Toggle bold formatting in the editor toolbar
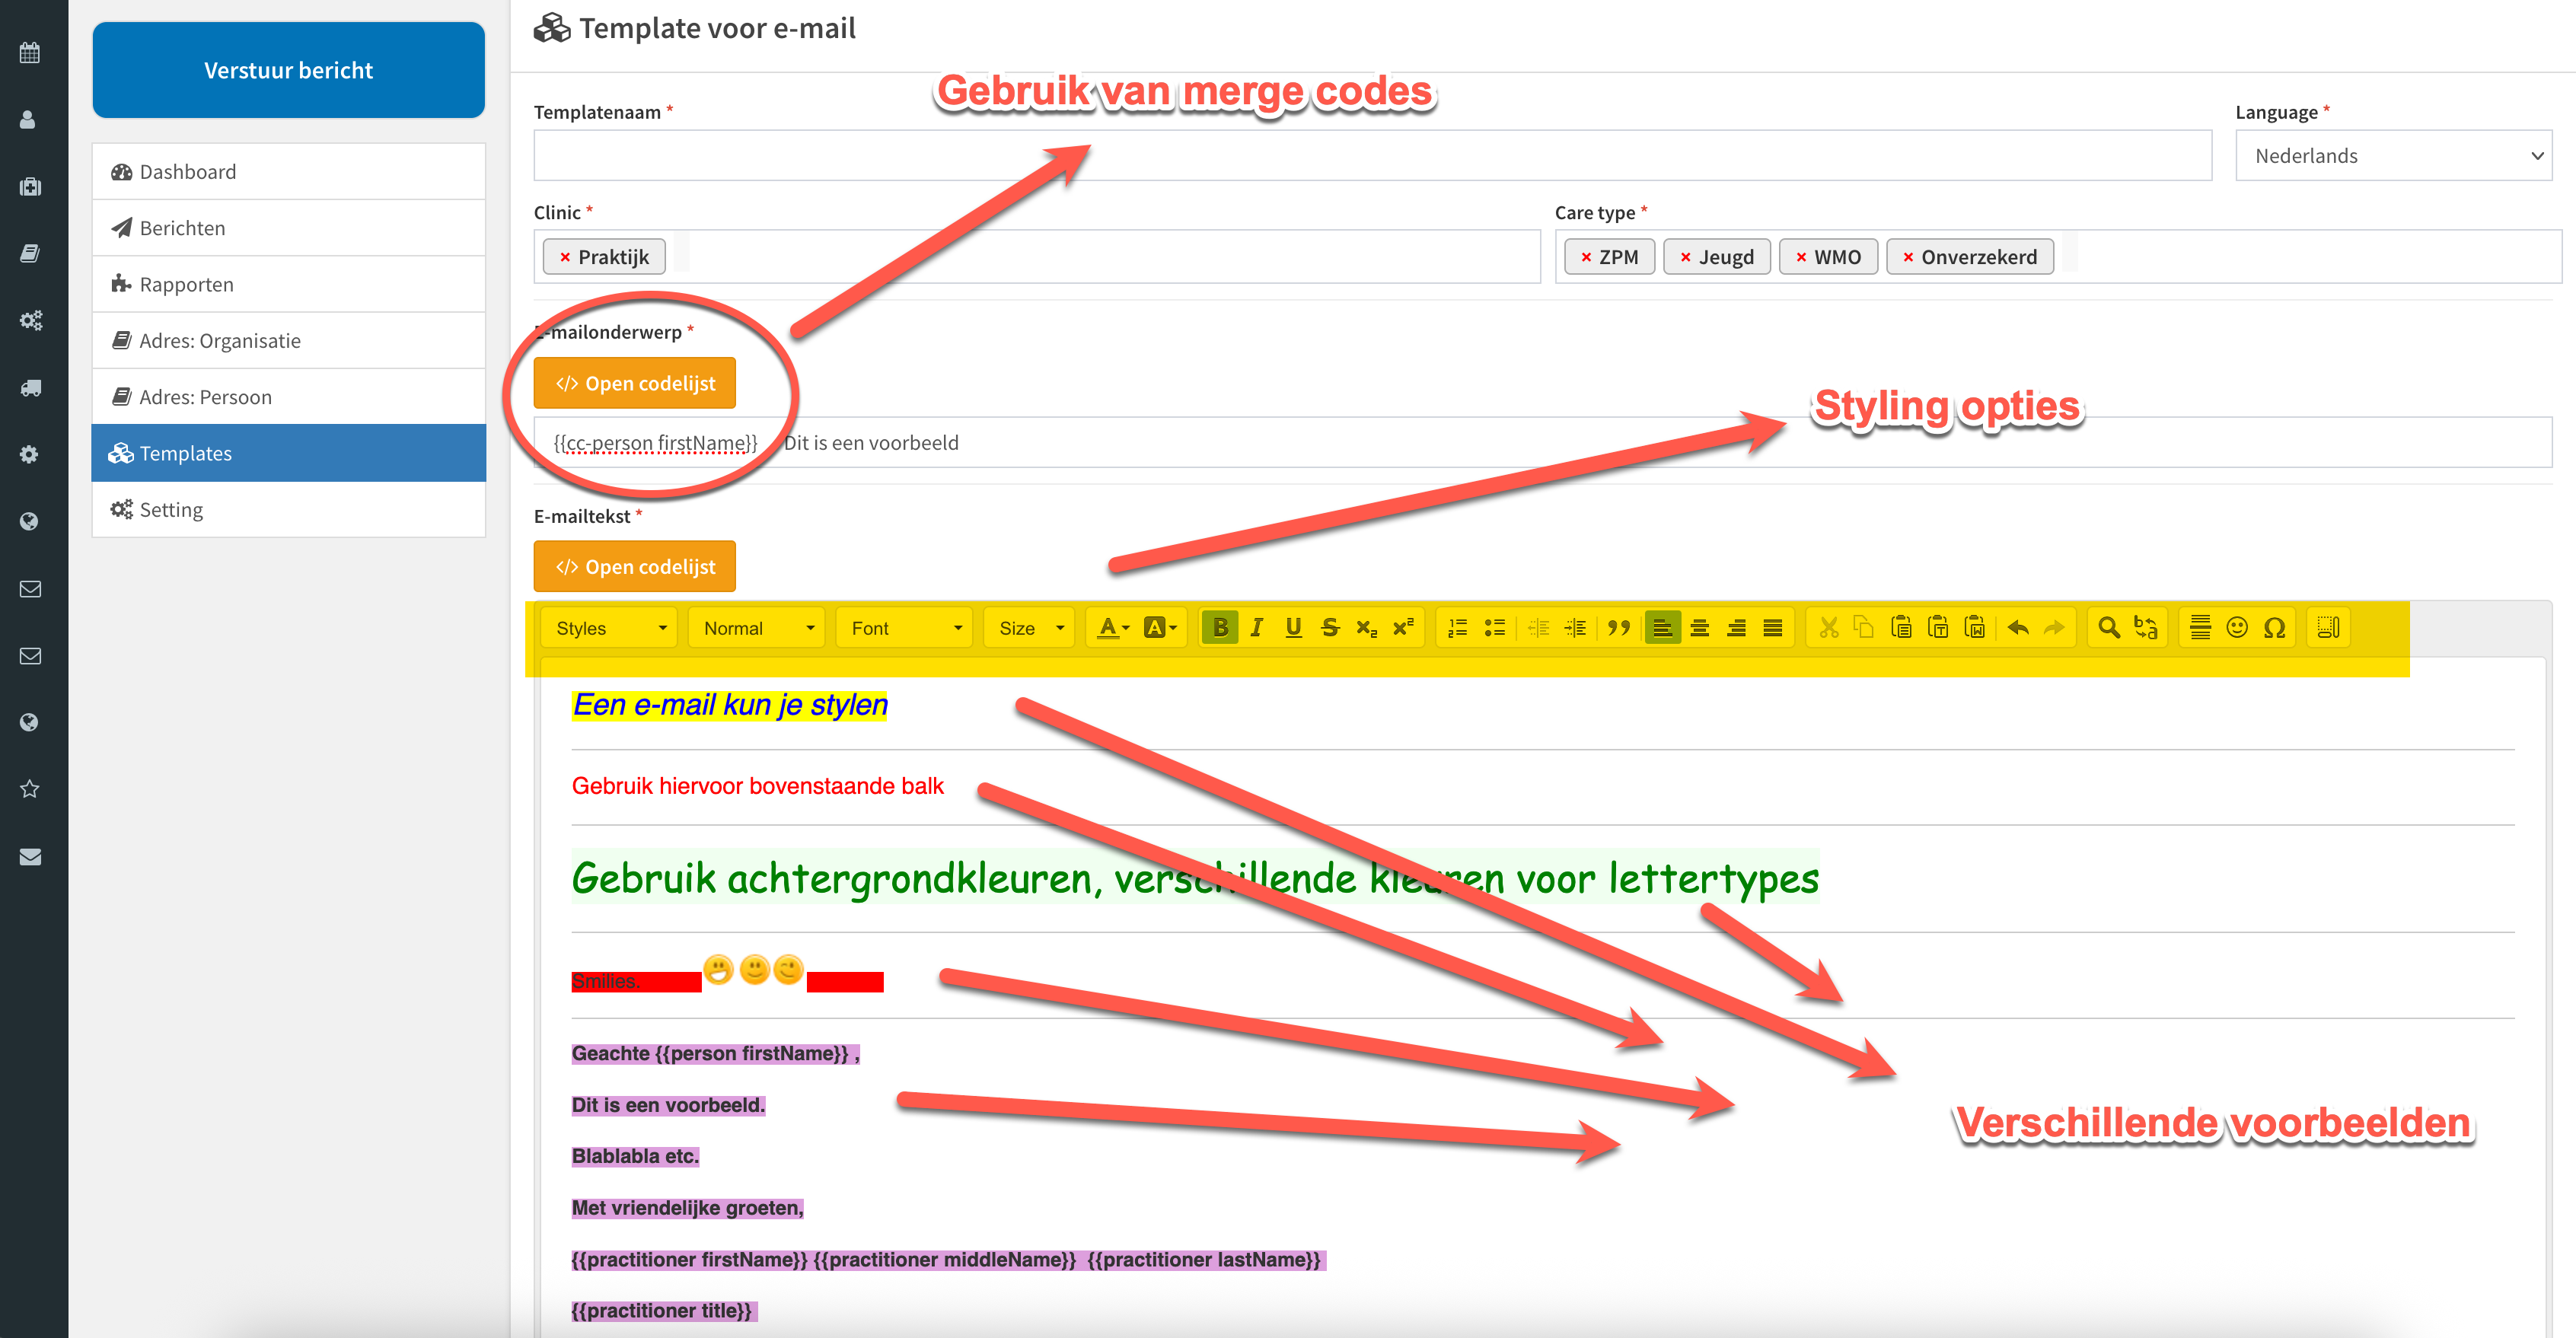The width and height of the screenshot is (2576, 1338). pyautogui.click(x=1220, y=628)
